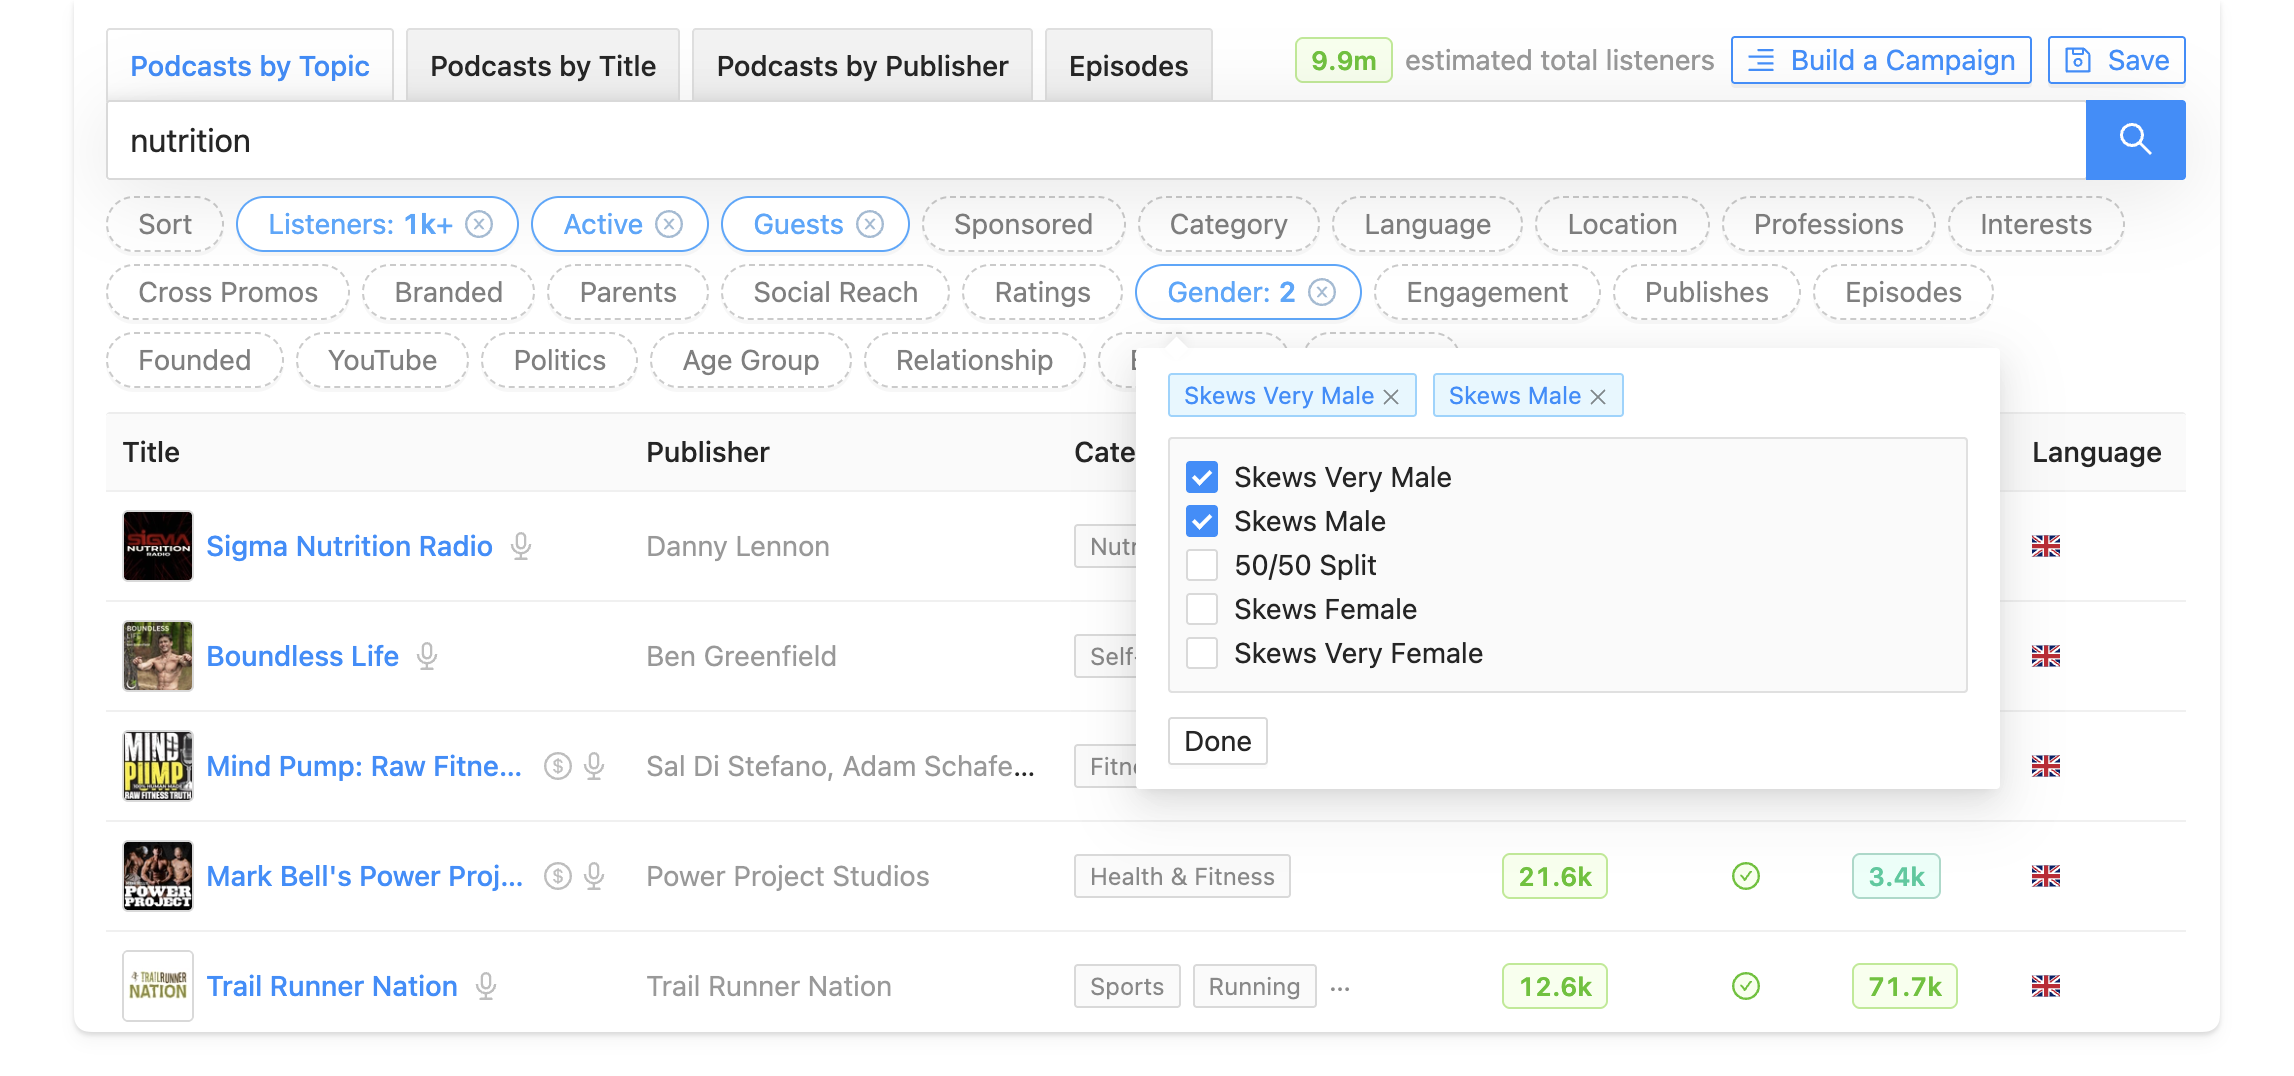Click the ellipsis icon after the Running tag

[1341, 989]
